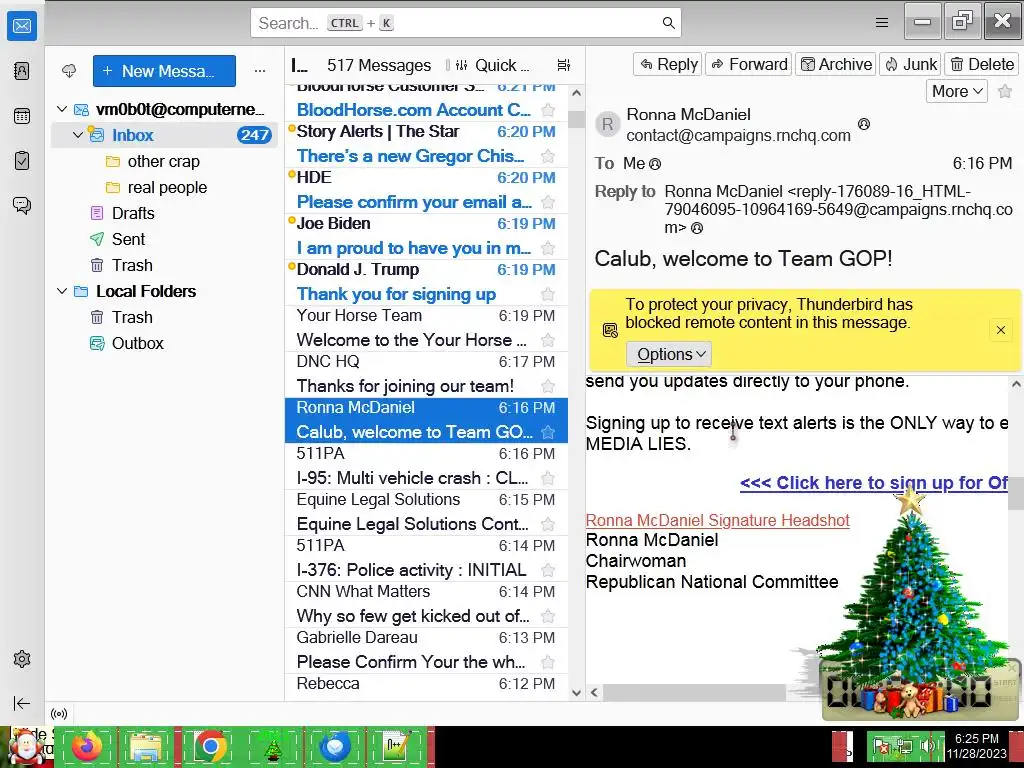This screenshot has width=1024, height=768.
Task: Star "Thank you for signing up" message
Action: click(548, 294)
